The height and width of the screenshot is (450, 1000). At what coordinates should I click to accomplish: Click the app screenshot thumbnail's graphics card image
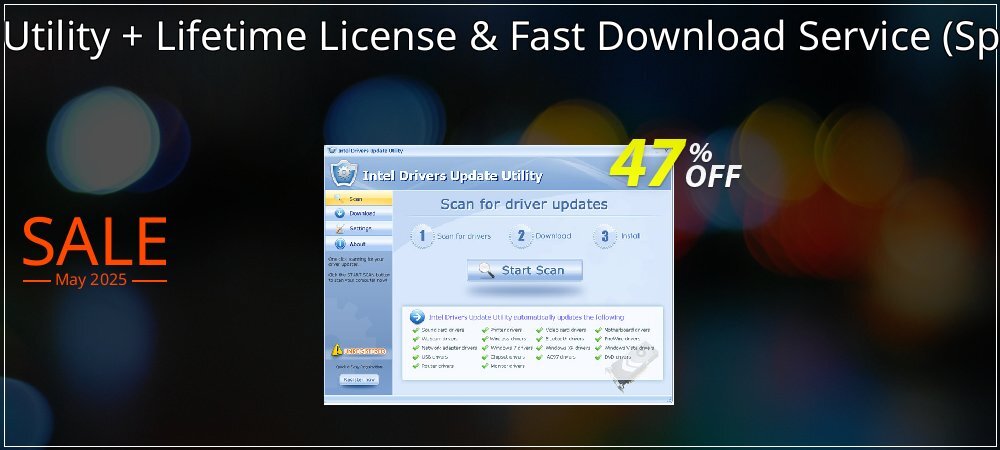pos(629,368)
